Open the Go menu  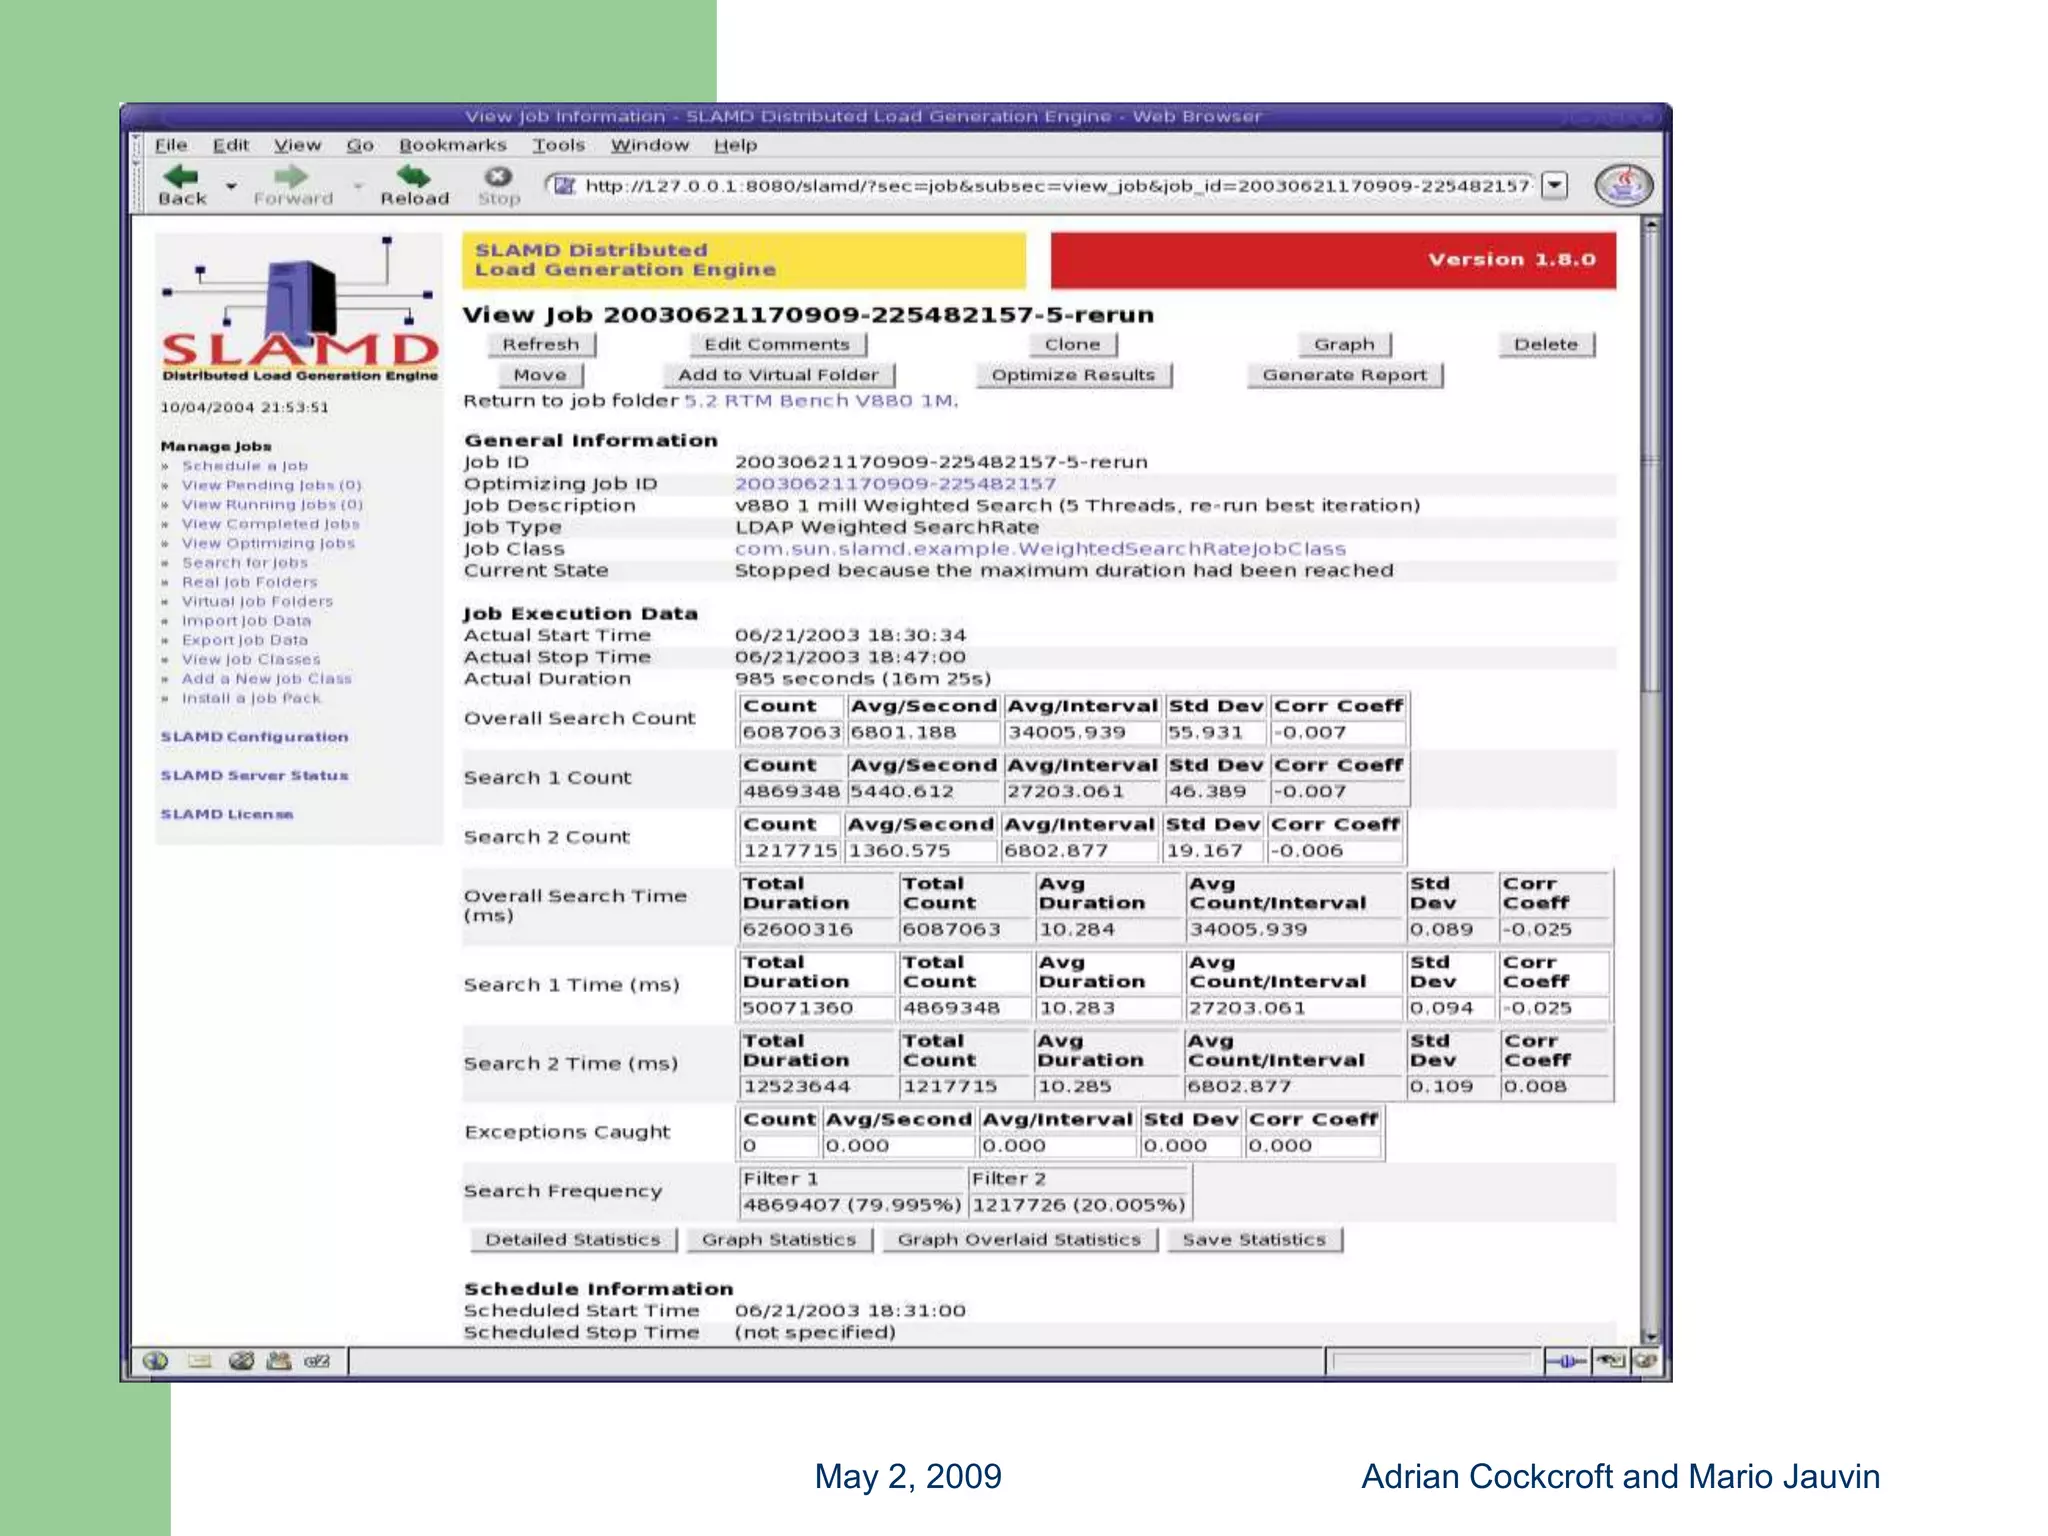point(359,145)
